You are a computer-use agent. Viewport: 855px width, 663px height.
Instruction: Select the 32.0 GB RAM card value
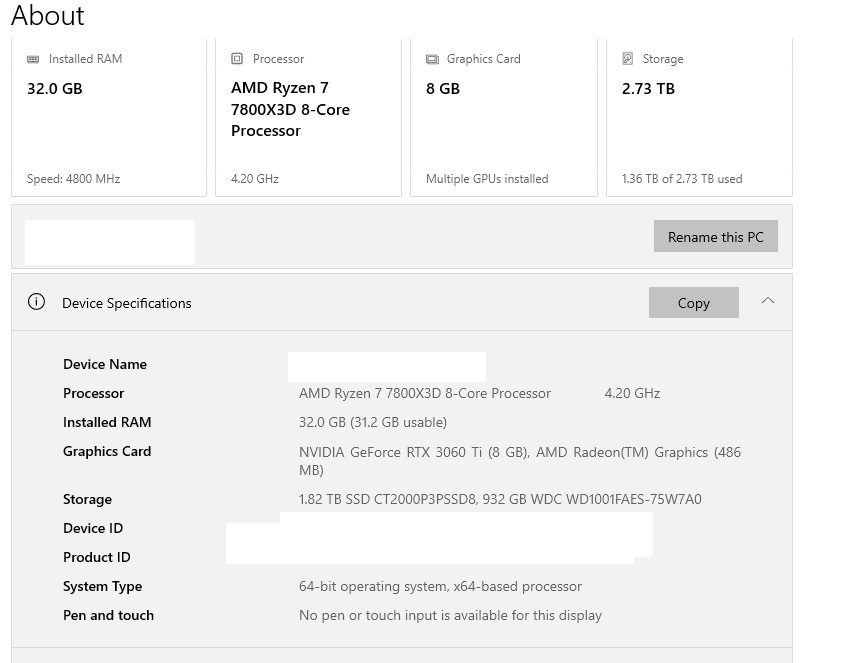click(55, 88)
